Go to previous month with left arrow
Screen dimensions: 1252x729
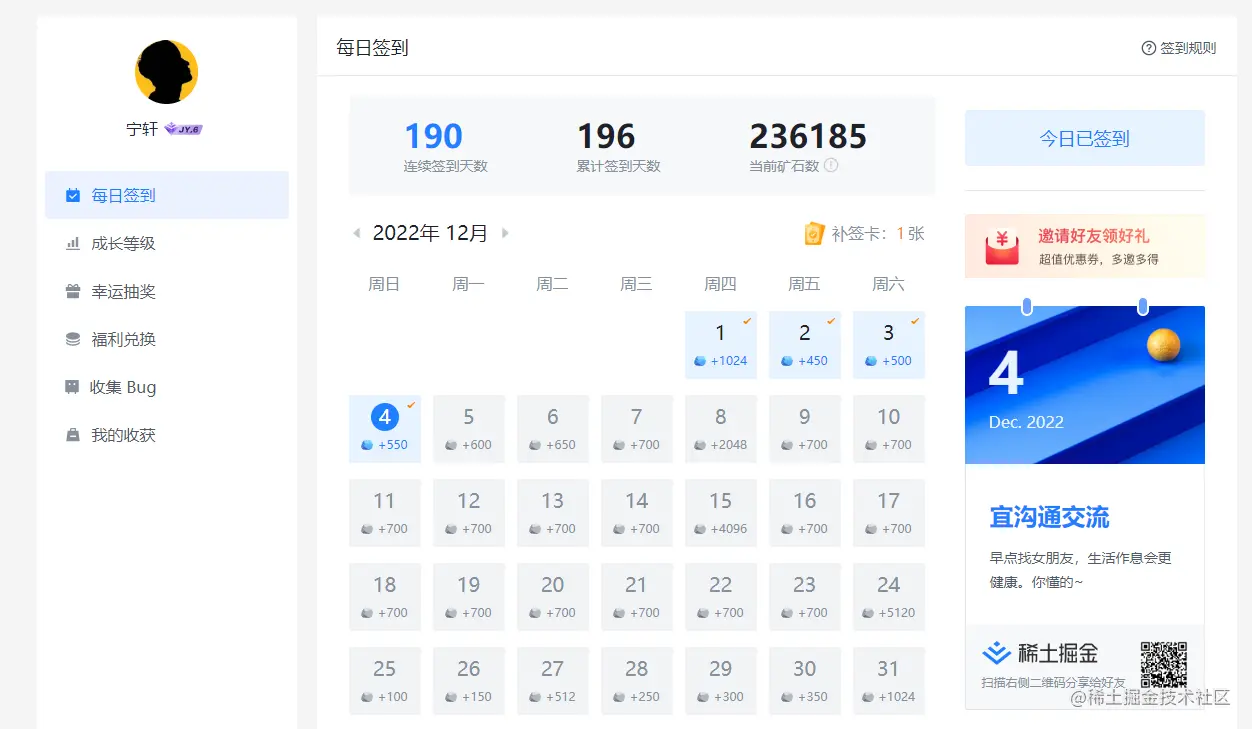coord(356,233)
